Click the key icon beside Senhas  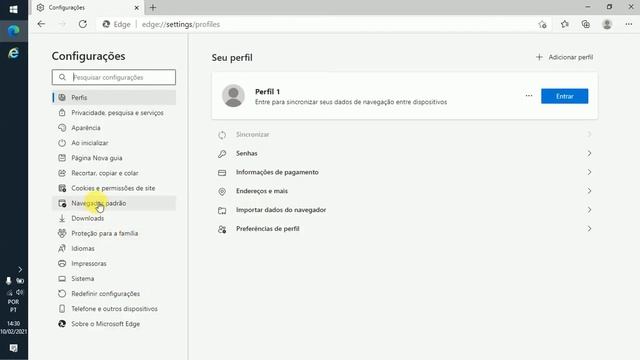(x=222, y=154)
